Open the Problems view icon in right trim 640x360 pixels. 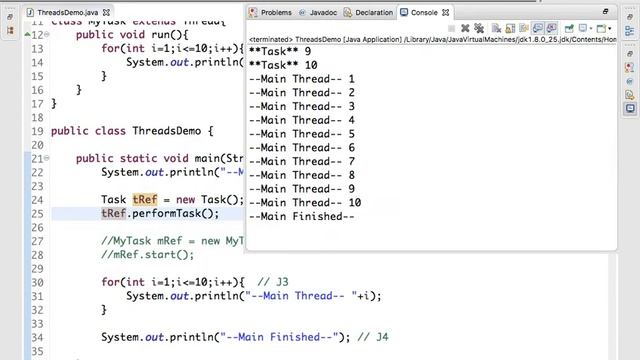coord(630,67)
